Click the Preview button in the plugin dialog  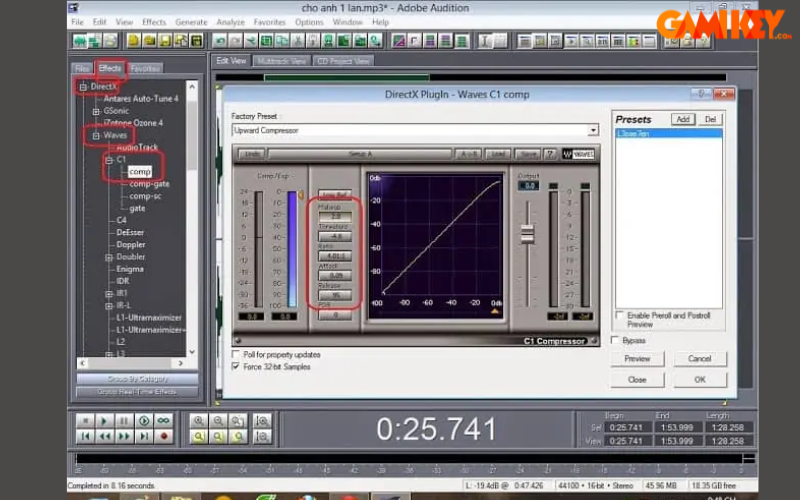(x=637, y=359)
